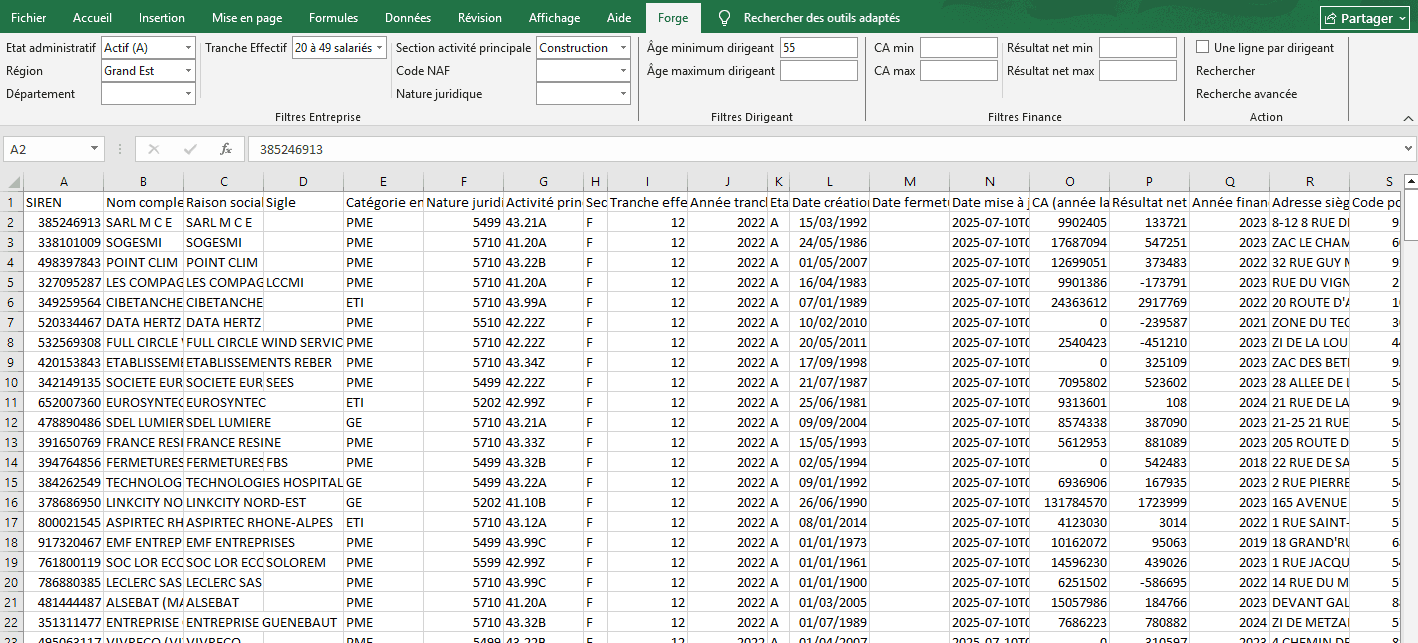
Task: Click Recherche avancée
Action: click(1246, 94)
